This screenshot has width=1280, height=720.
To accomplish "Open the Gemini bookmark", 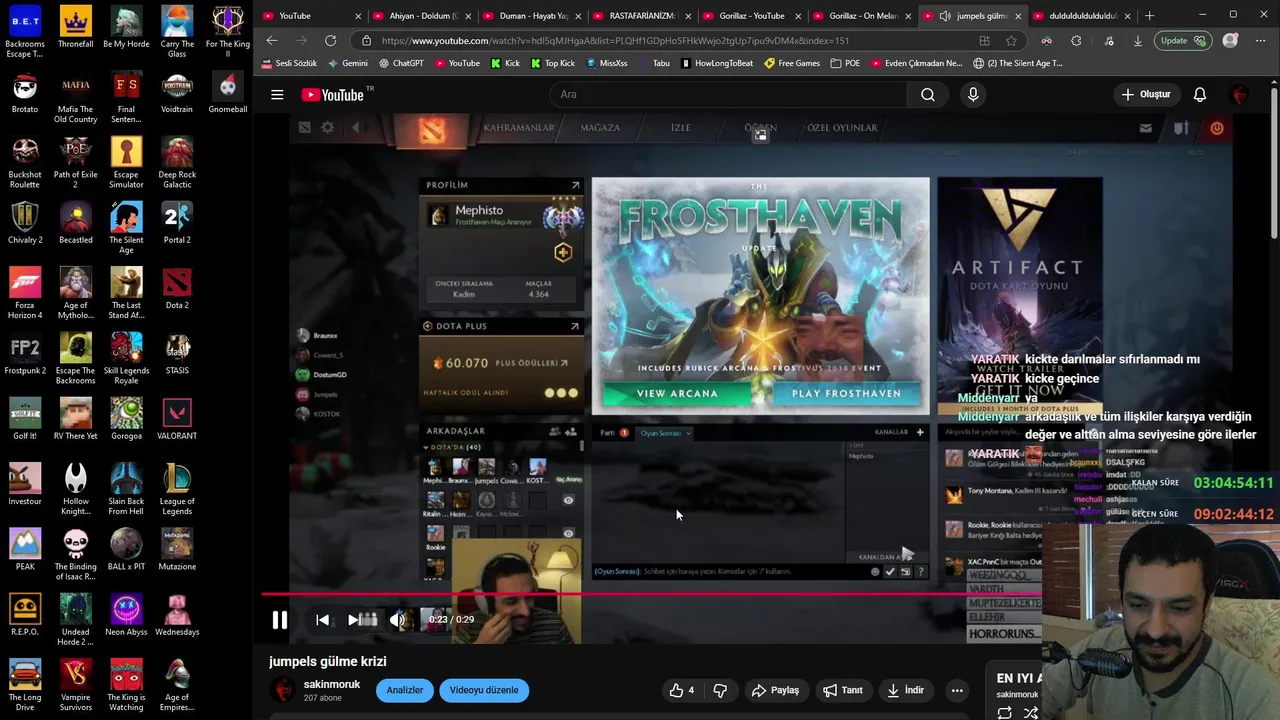I will click(x=347, y=63).
